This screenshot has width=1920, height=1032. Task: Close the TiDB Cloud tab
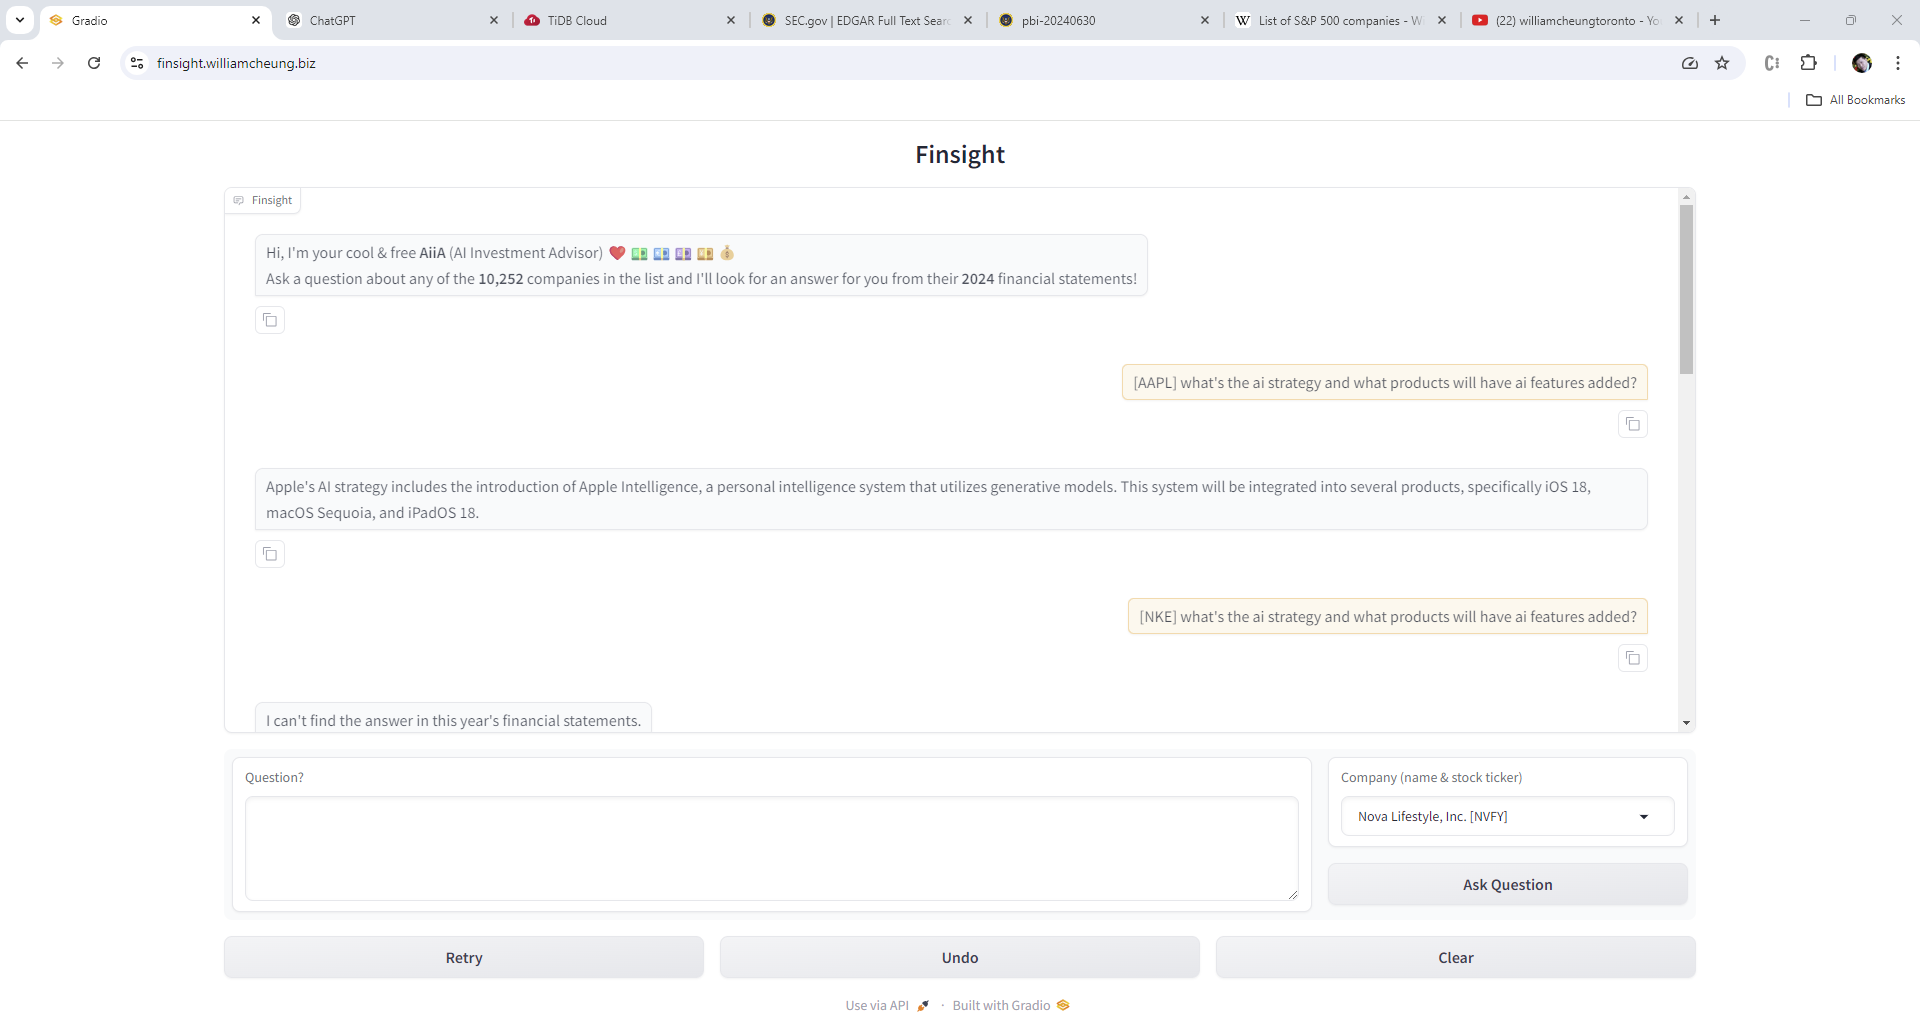731,20
